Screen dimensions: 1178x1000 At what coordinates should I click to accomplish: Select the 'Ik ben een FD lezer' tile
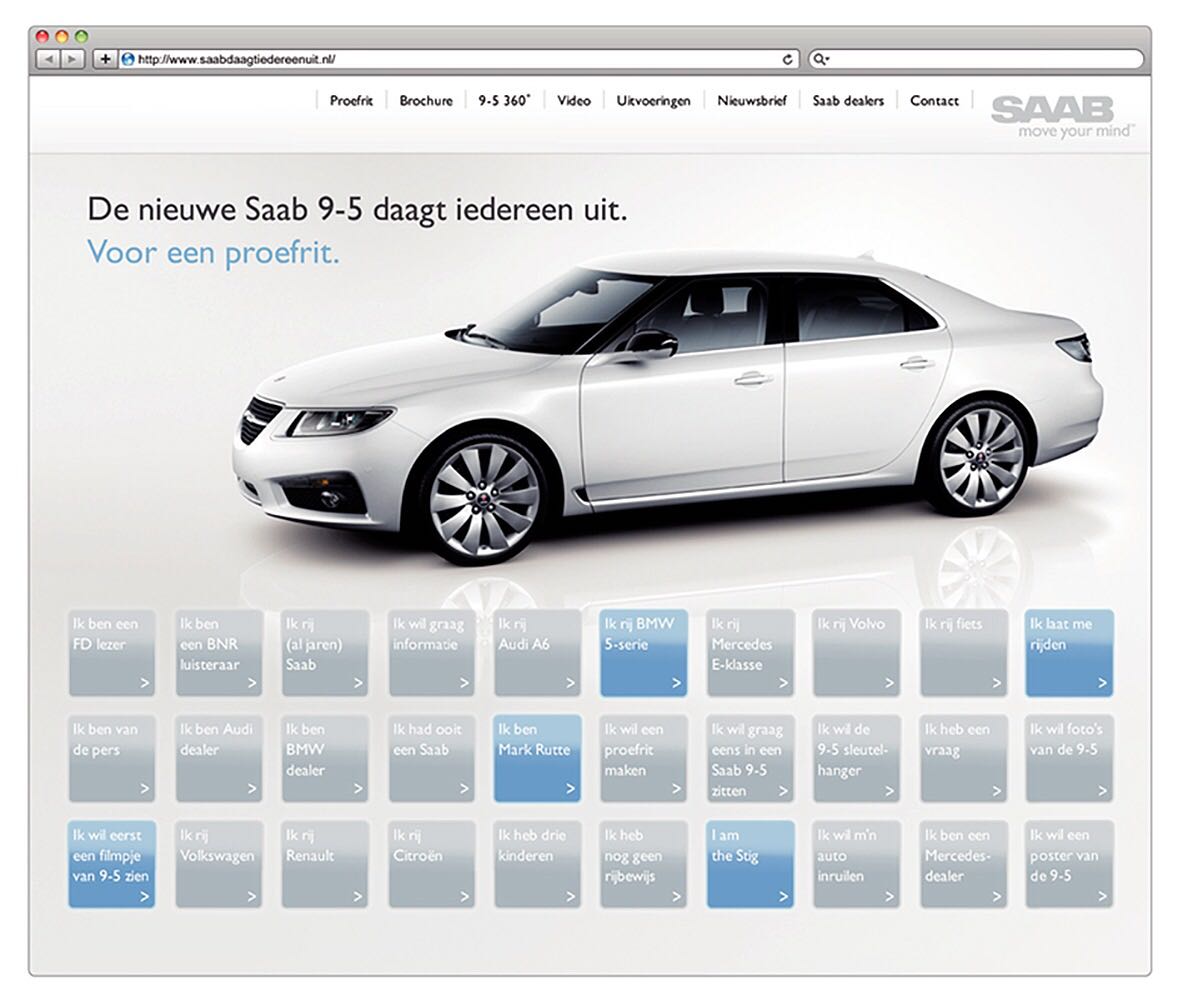[x=112, y=653]
